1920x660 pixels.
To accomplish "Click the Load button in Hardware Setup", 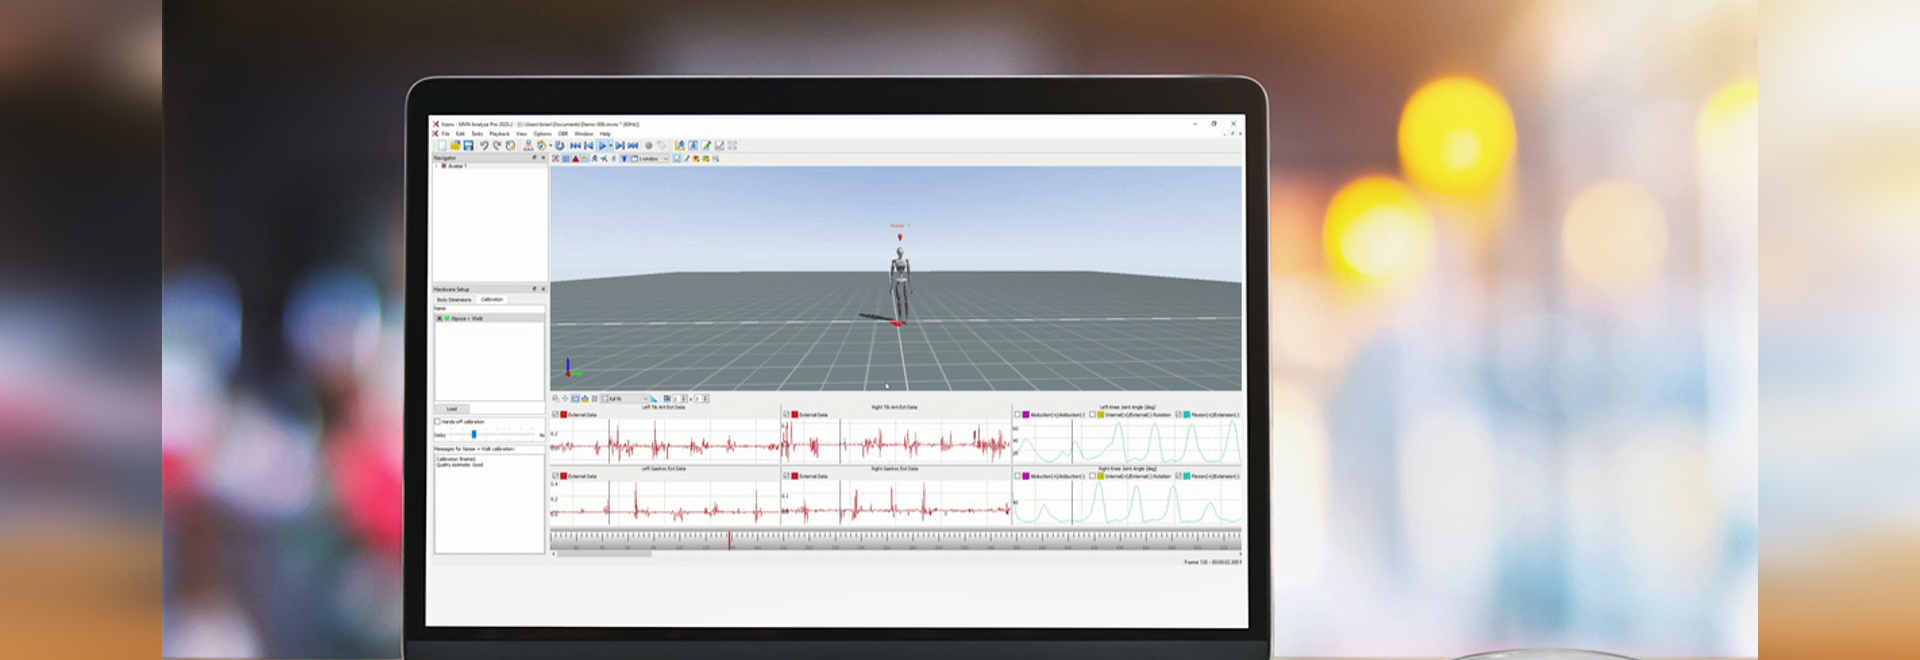I will click(452, 409).
